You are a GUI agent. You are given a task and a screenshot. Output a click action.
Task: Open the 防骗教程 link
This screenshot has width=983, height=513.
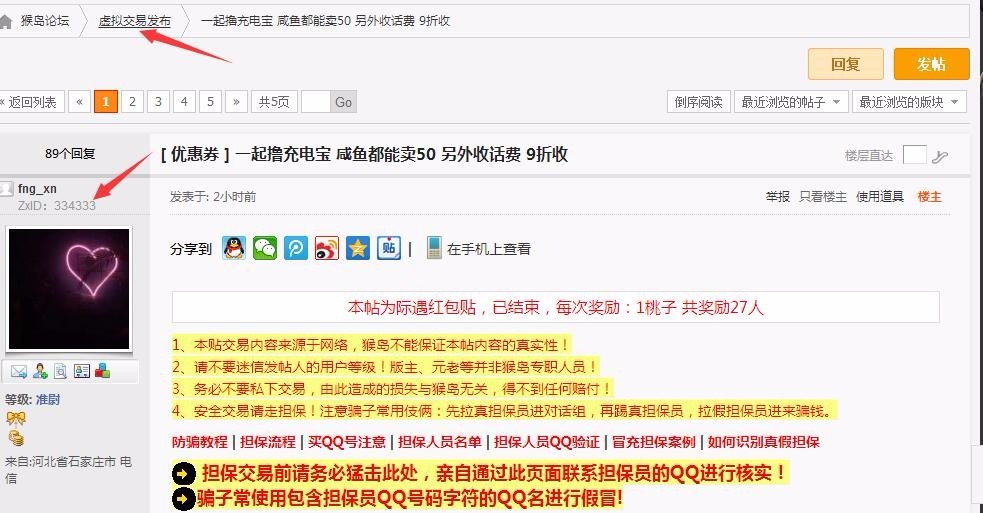[199, 442]
